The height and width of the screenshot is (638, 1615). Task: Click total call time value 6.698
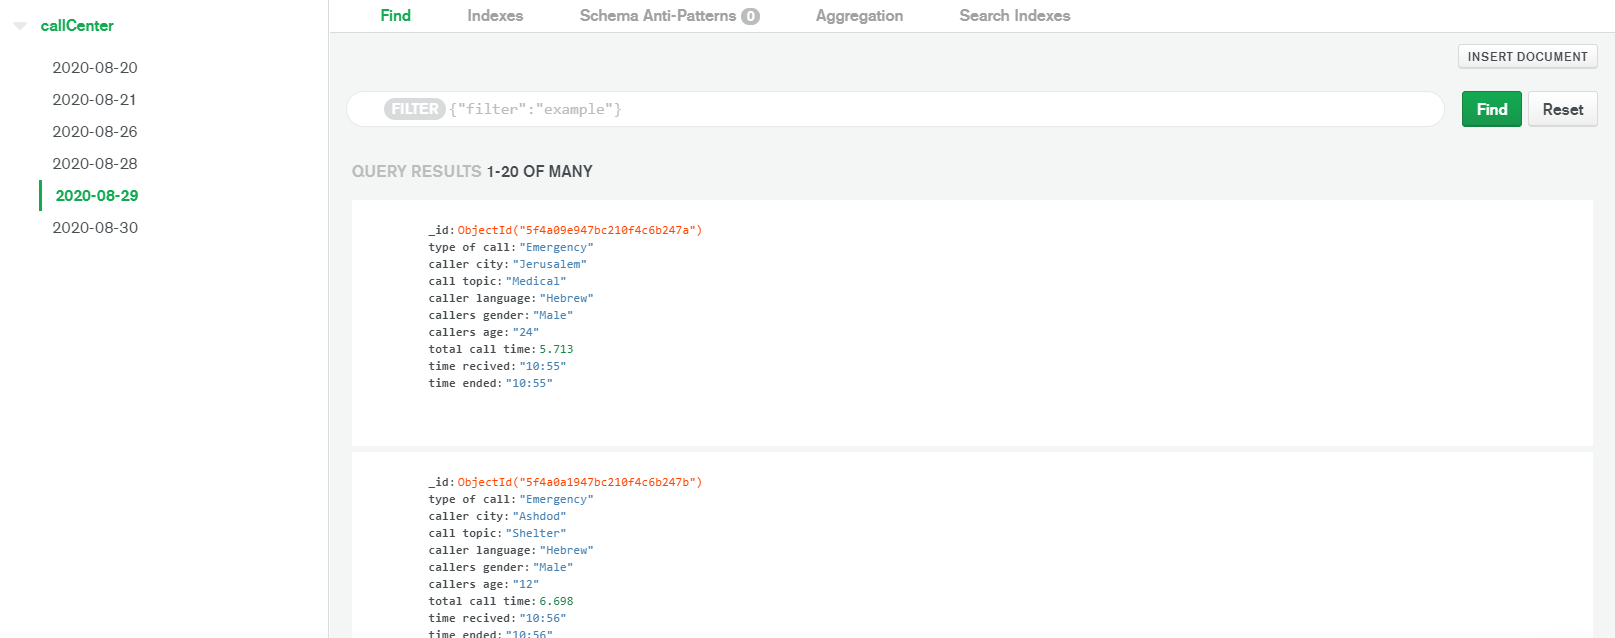point(556,601)
